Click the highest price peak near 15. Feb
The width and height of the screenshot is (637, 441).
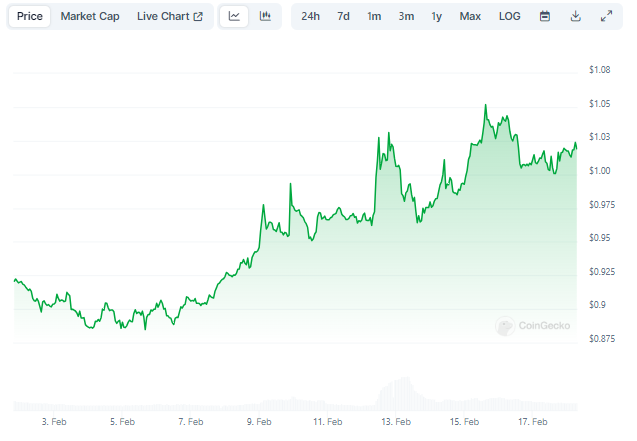[485, 106]
